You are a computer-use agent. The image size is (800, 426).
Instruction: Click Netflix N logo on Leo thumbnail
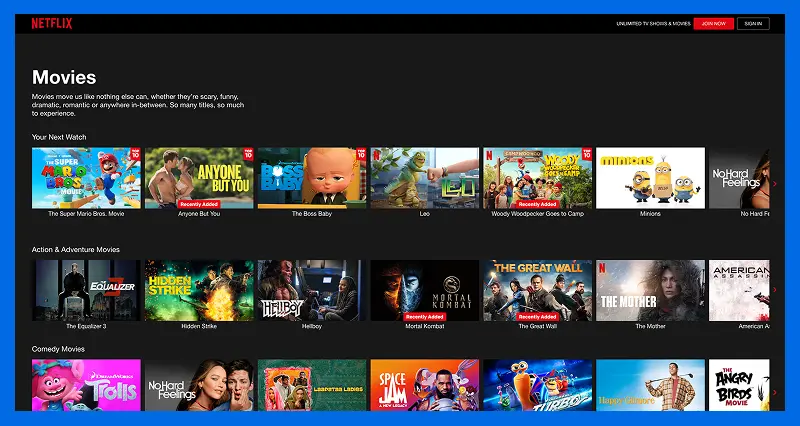pos(377,155)
